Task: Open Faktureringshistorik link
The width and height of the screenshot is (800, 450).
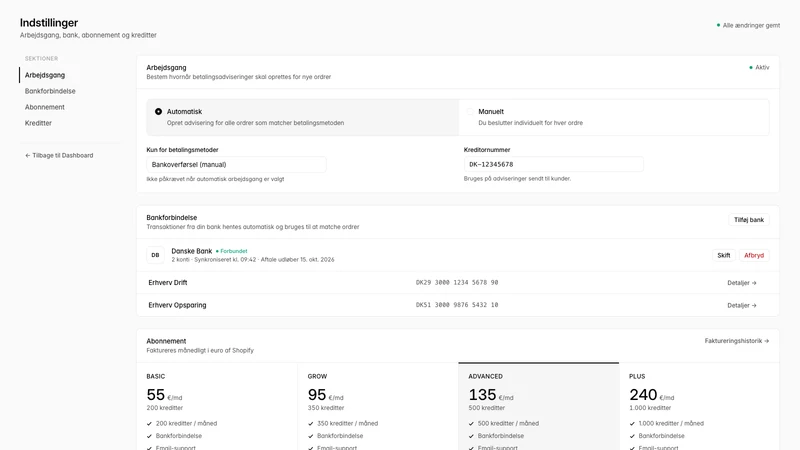Action: point(737,341)
